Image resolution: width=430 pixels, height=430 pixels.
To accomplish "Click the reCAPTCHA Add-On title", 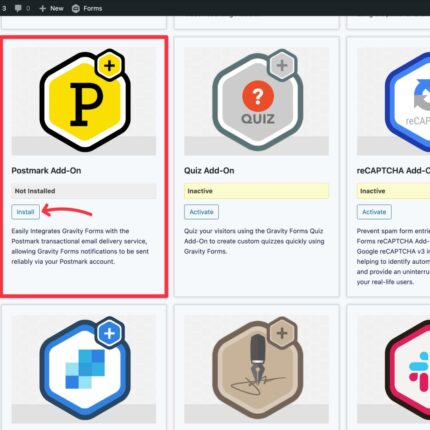I will click(393, 171).
